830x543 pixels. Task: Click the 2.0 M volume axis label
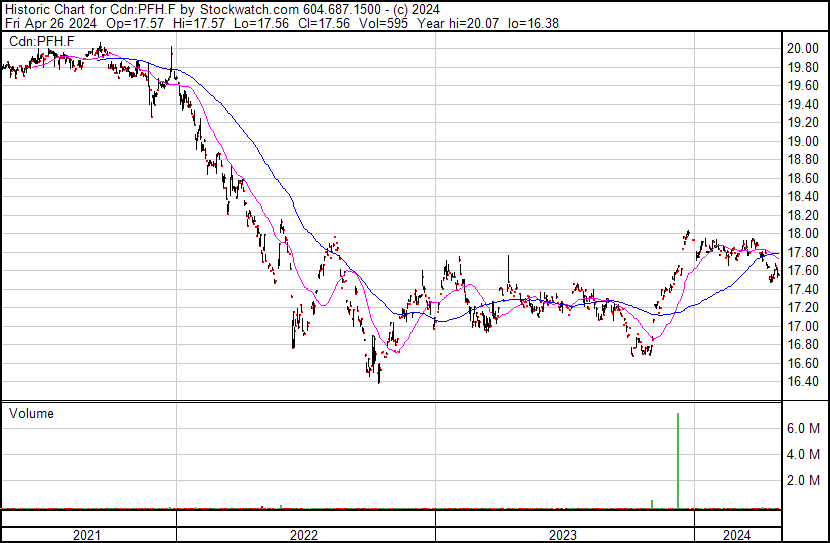pos(803,480)
